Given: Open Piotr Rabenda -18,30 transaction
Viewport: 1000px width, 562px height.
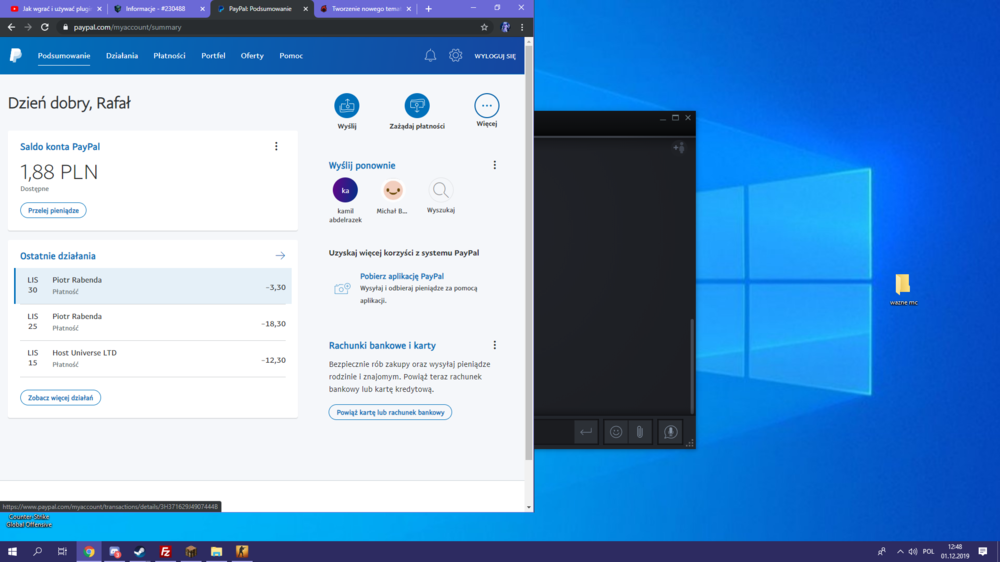Looking at the screenshot, I should click(153, 322).
